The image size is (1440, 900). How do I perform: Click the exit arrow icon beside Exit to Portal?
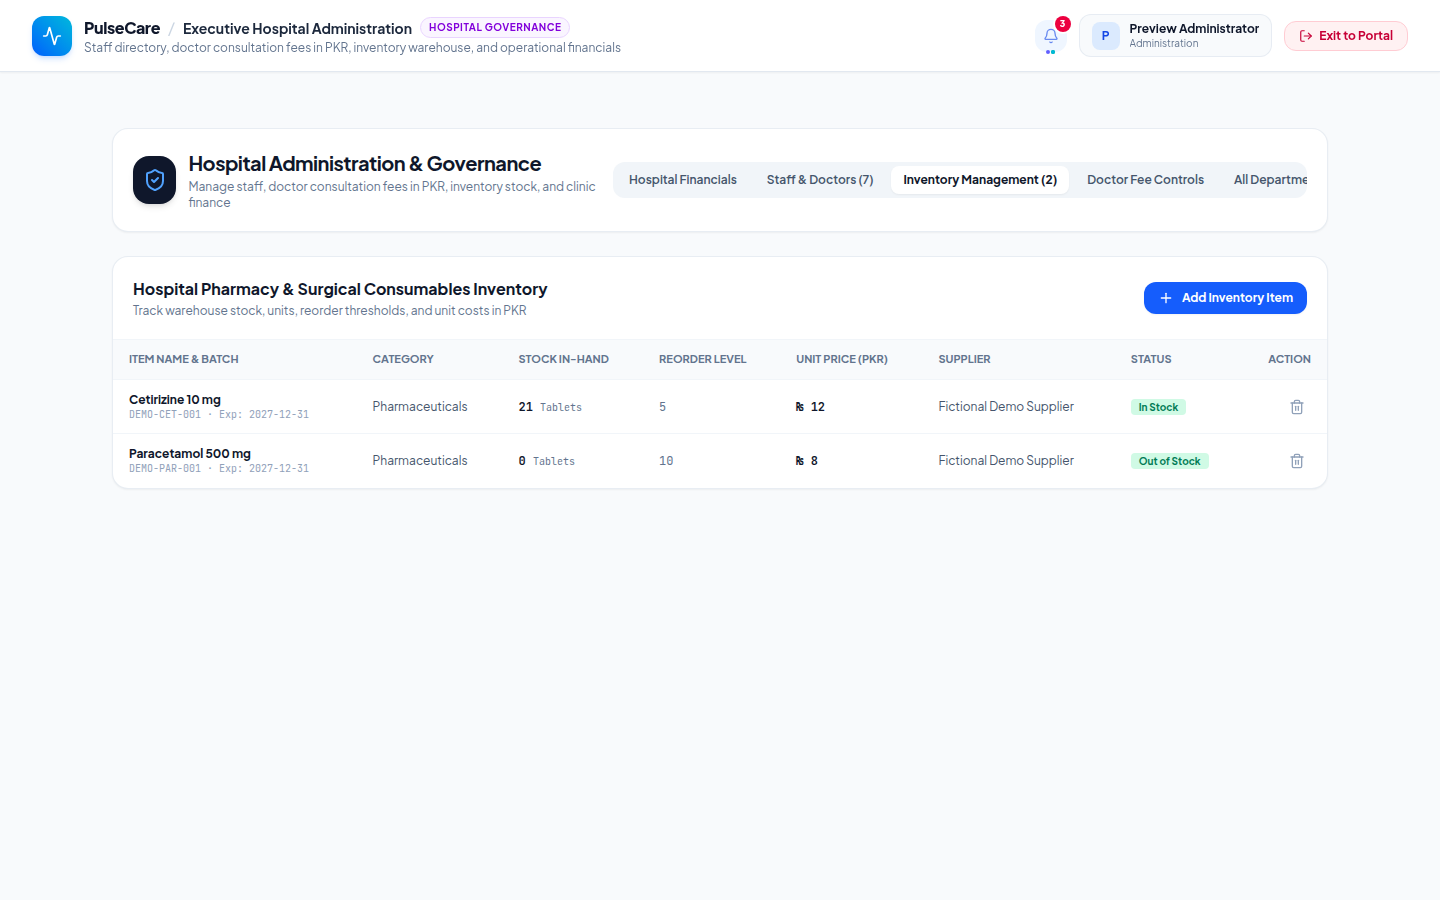(1306, 36)
